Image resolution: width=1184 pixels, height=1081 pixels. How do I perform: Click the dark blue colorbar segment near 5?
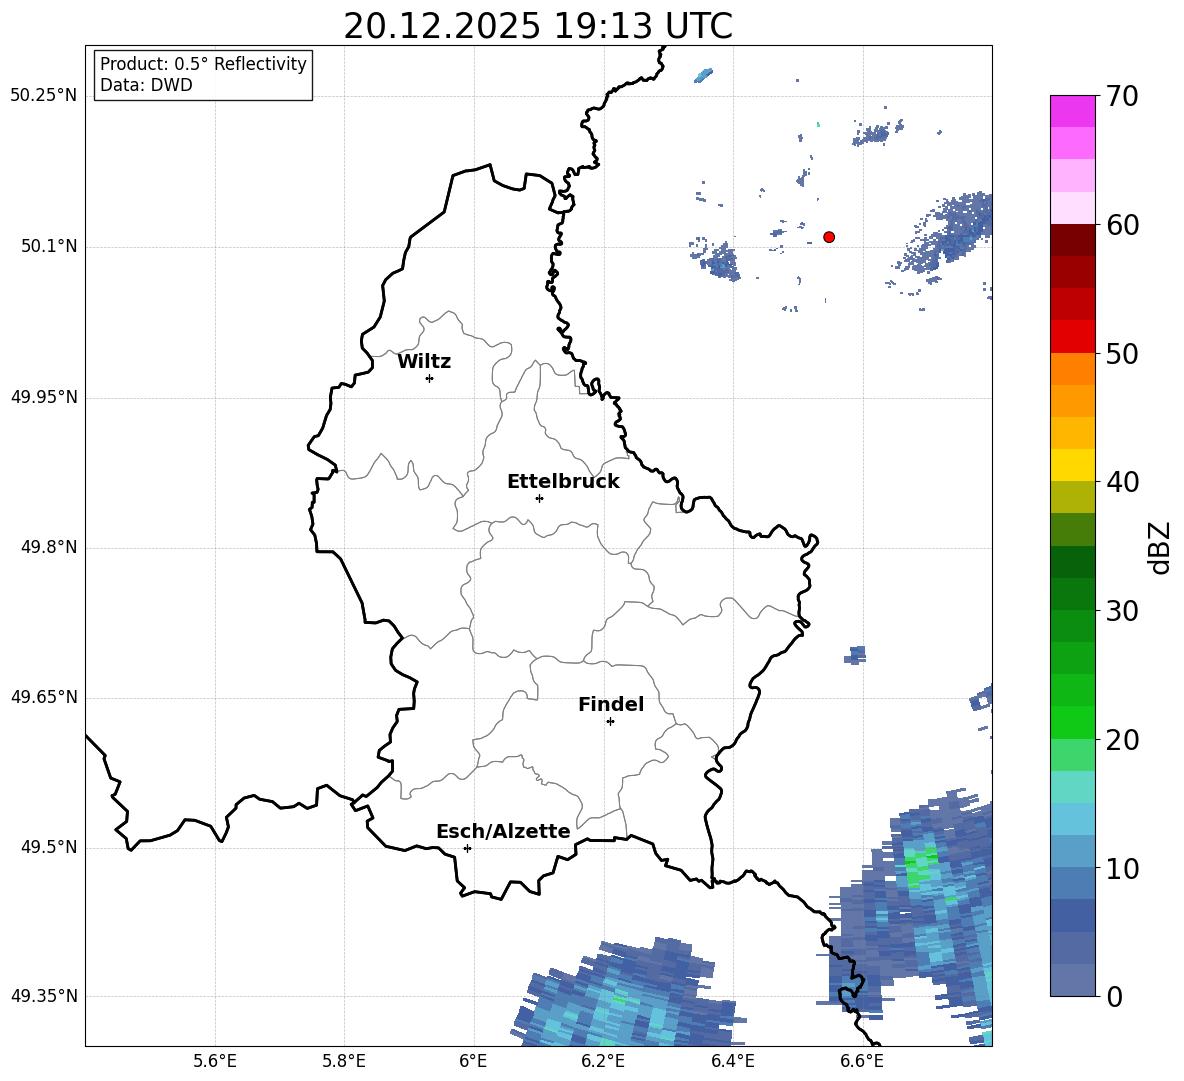tap(1072, 915)
